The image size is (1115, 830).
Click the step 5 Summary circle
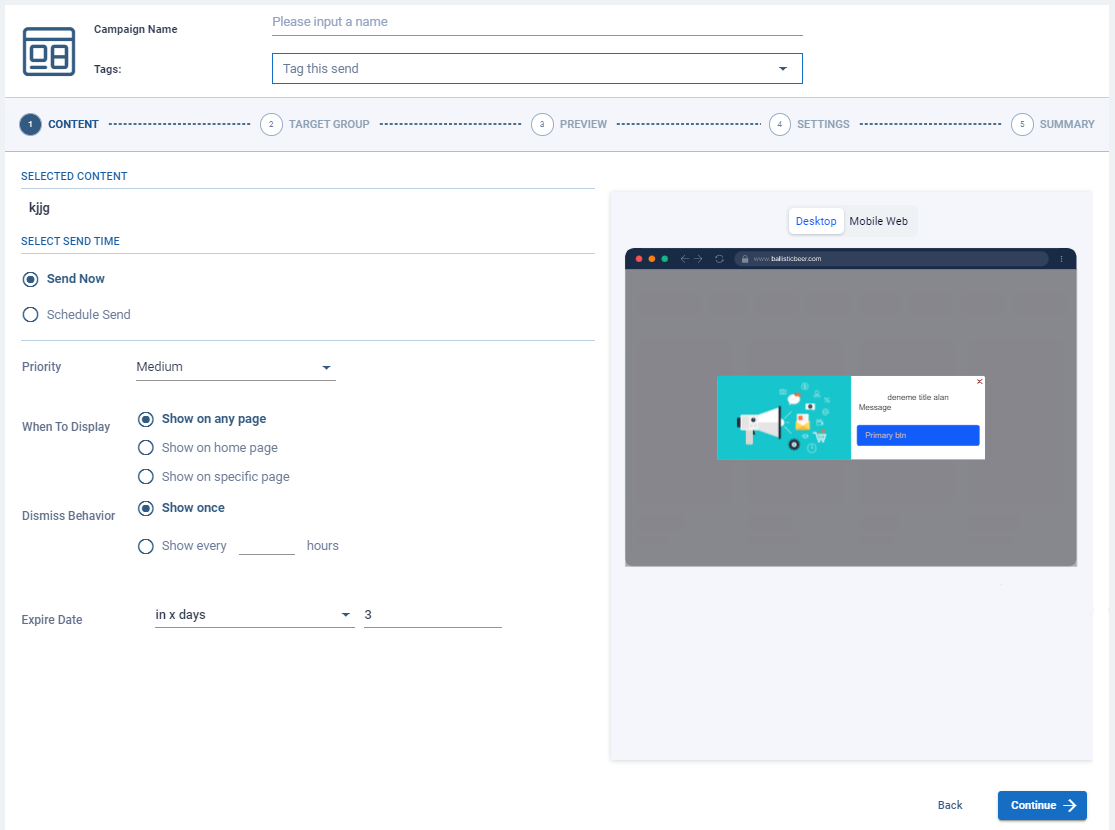(x=1021, y=124)
